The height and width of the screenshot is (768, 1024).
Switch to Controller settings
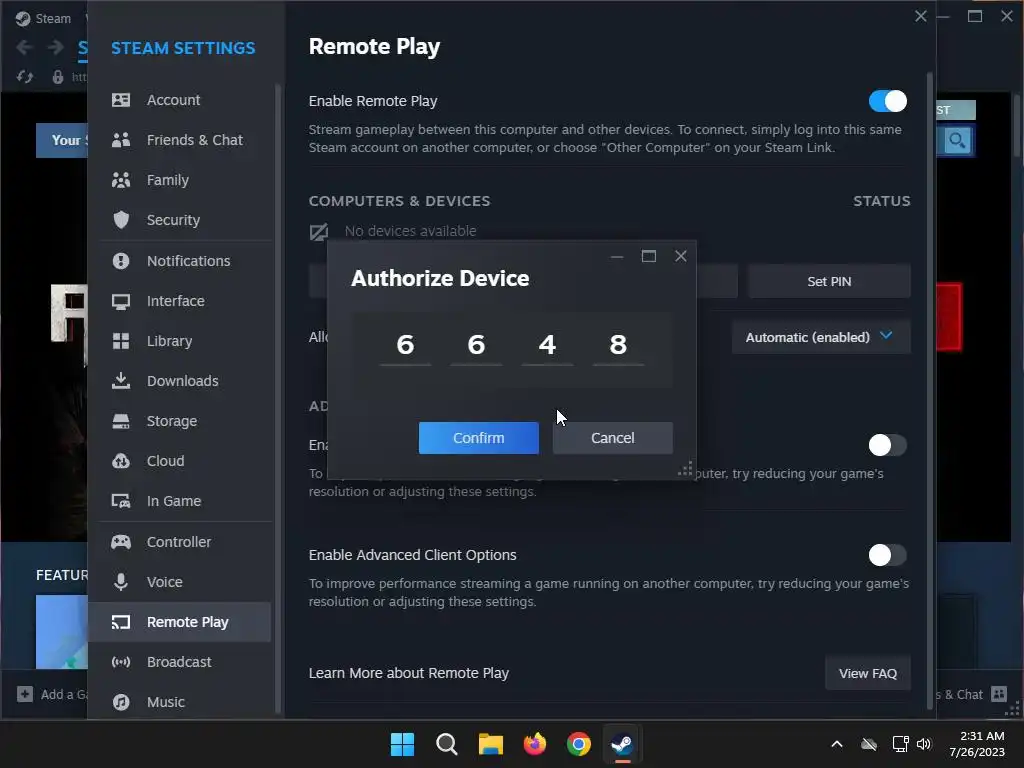(x=180, y=542)
